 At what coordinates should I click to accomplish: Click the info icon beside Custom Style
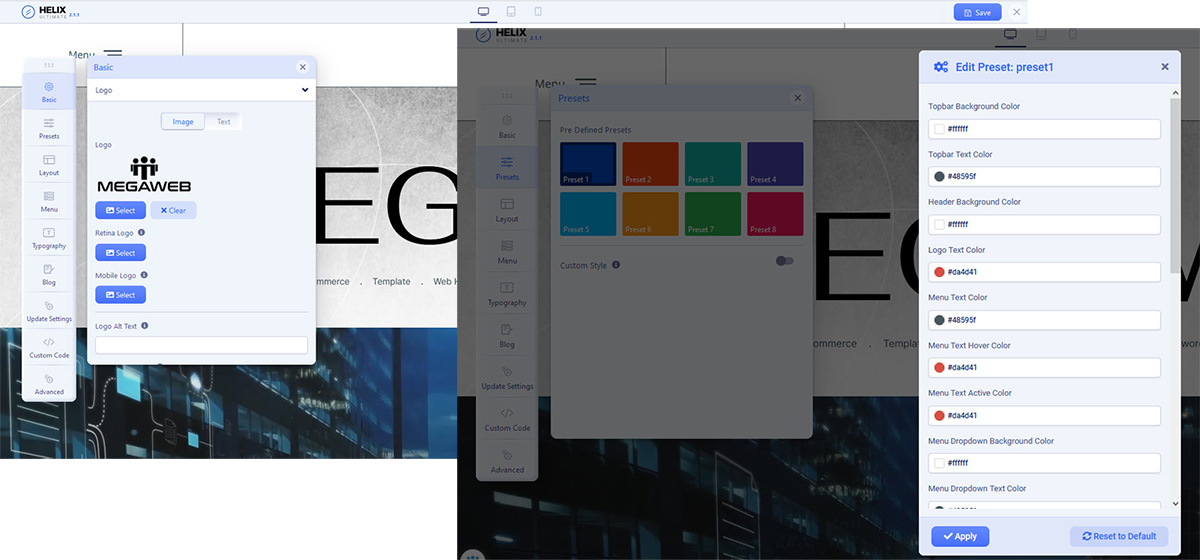click(616, 265)
